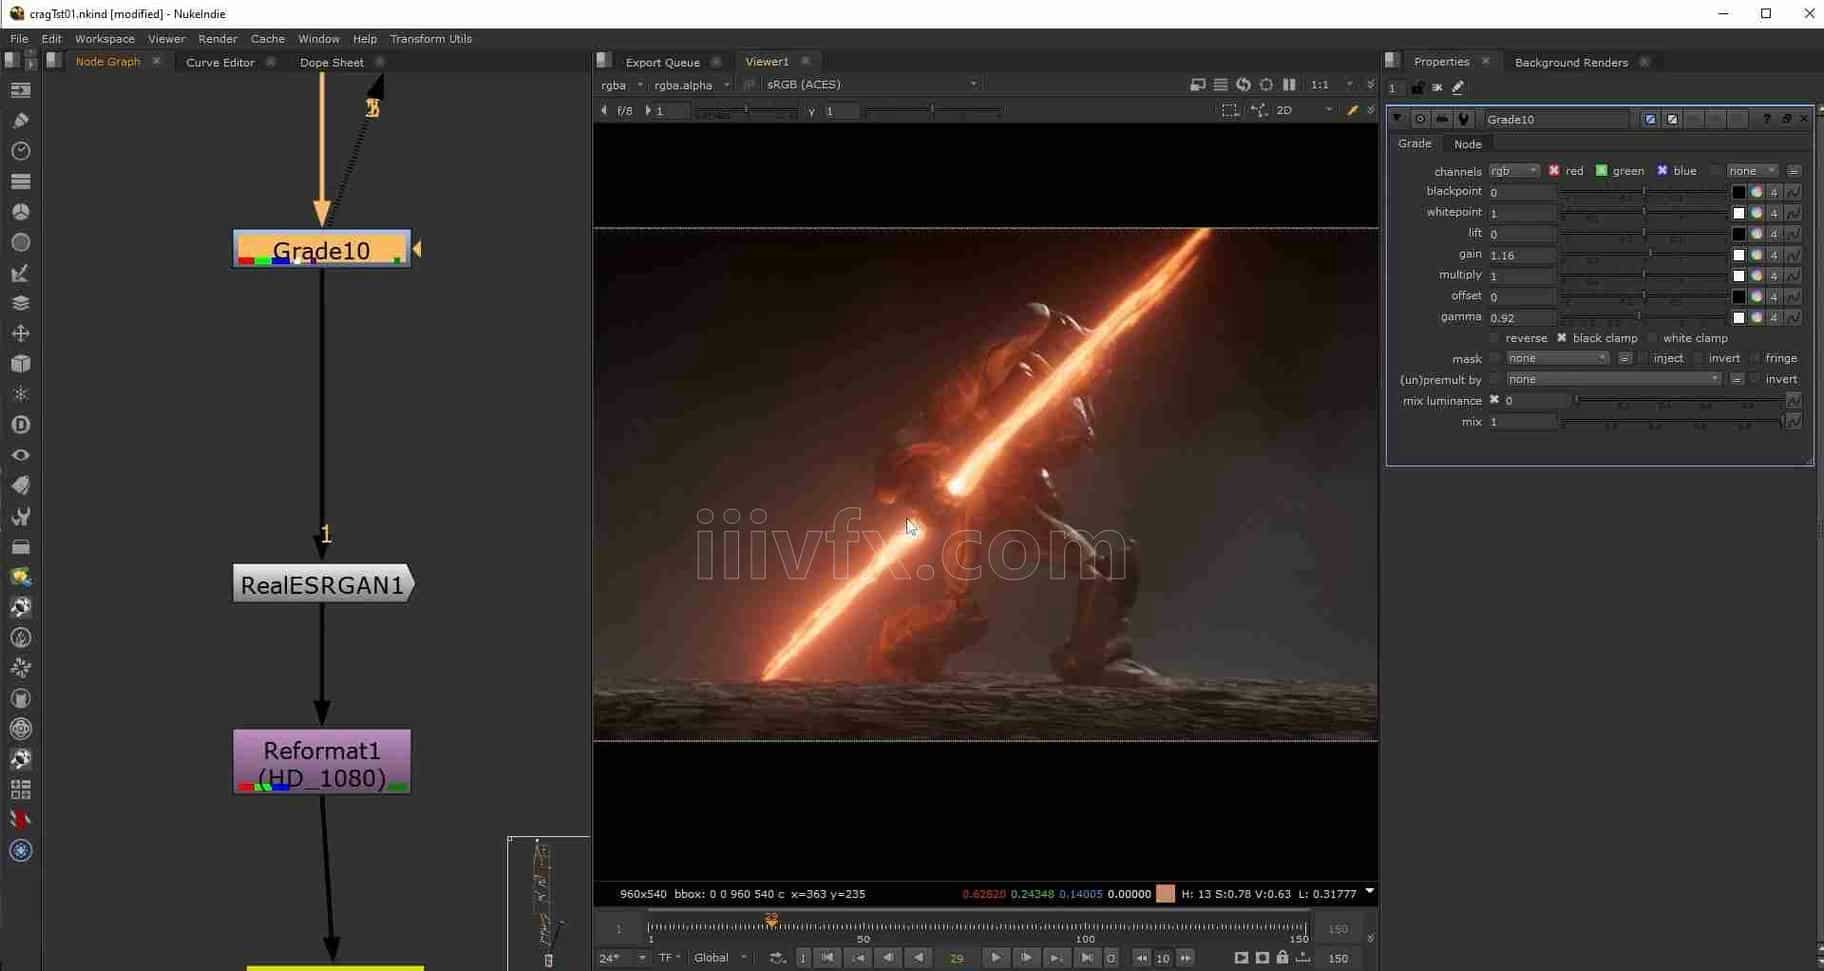Click the gamma slider
Screen dimensions: 1824x971
point(1645,317)
